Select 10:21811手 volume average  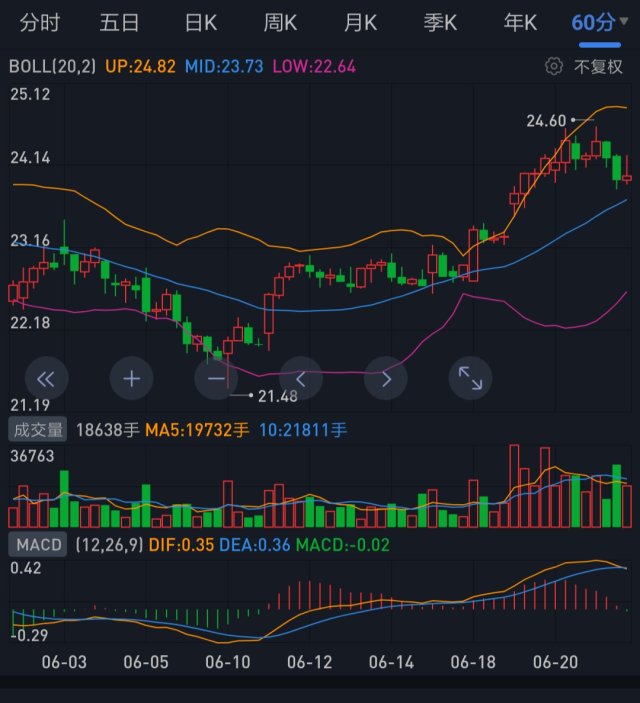tap(303, 430)
